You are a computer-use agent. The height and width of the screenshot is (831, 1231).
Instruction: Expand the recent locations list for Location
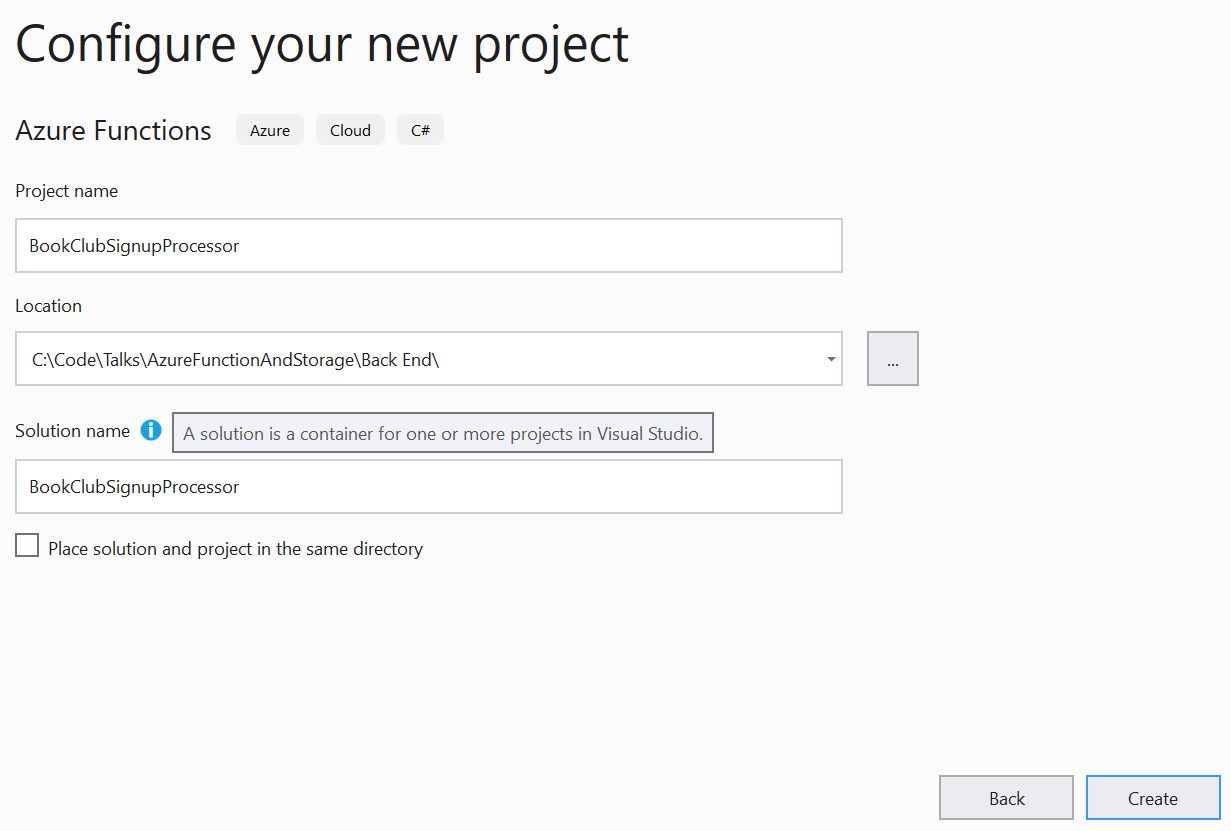830,358
